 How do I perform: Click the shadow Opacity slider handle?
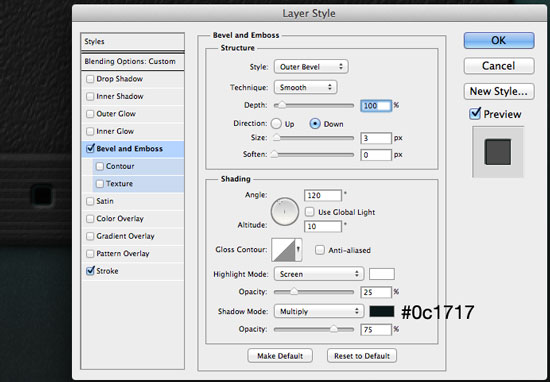coord(334,329)
